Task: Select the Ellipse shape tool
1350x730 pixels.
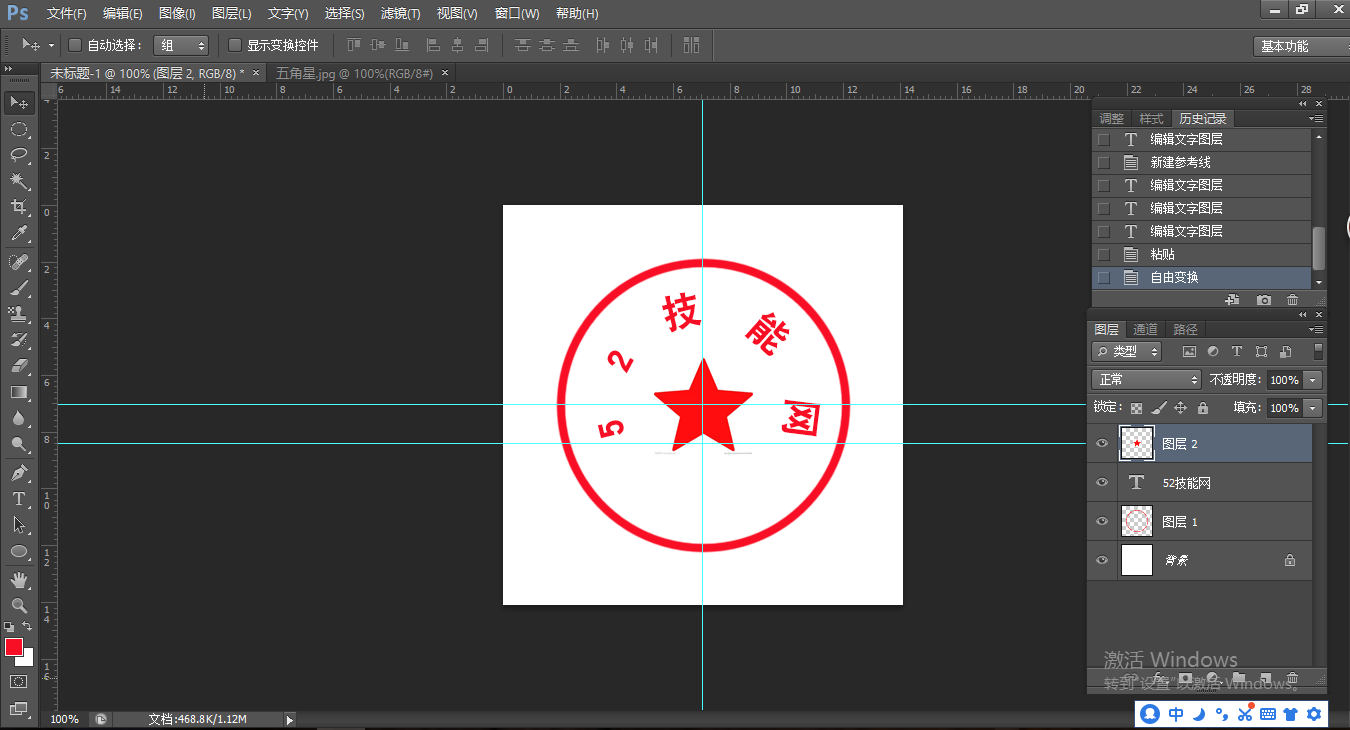Action: (19, 551)
